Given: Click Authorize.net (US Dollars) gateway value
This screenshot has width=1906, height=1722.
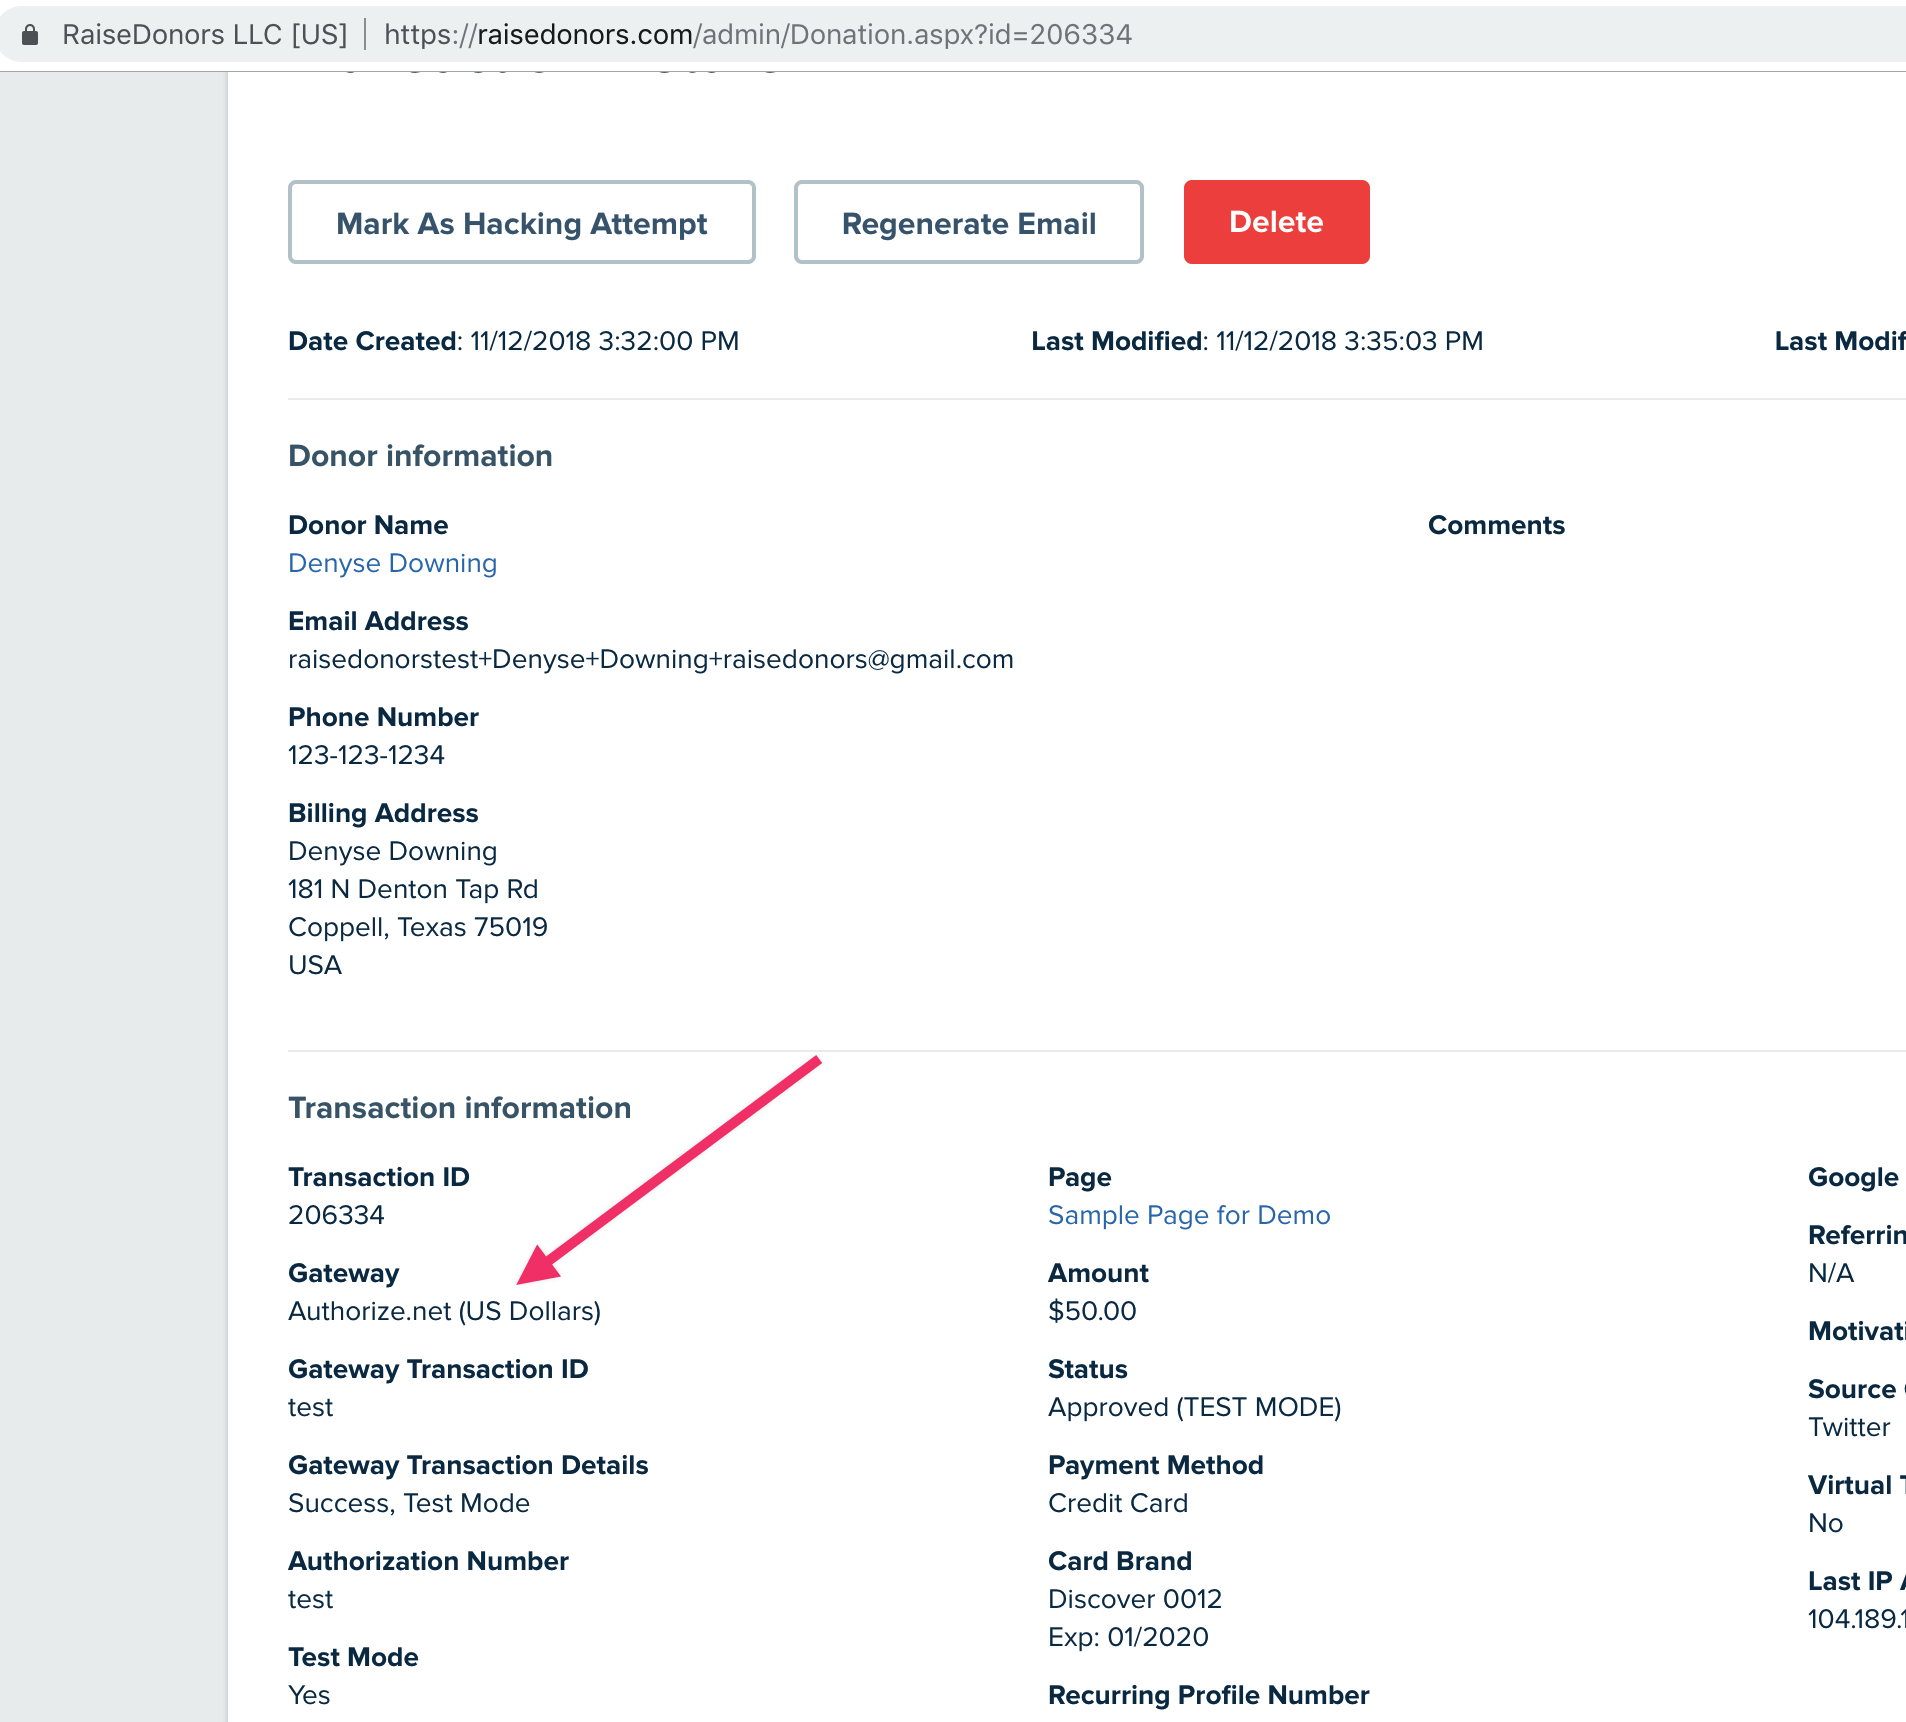Looking at the screenshot, I should click(x=445, y=1311).
